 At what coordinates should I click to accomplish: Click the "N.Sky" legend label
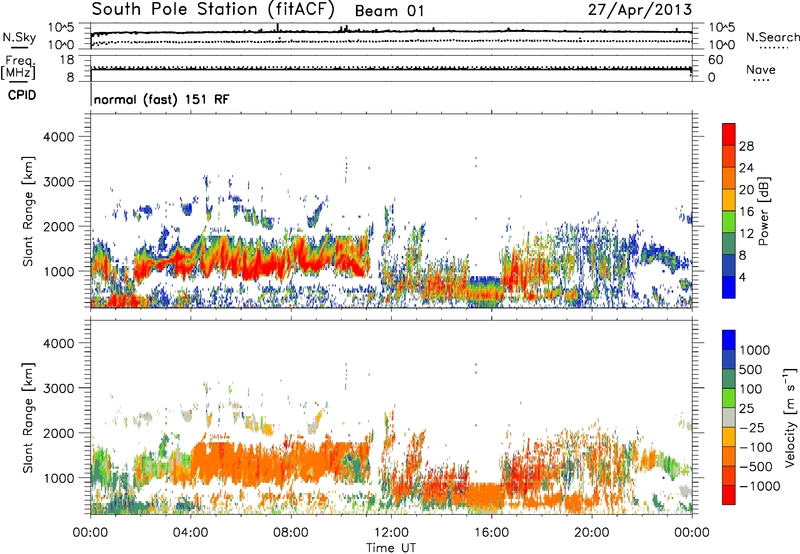point(19,37)
